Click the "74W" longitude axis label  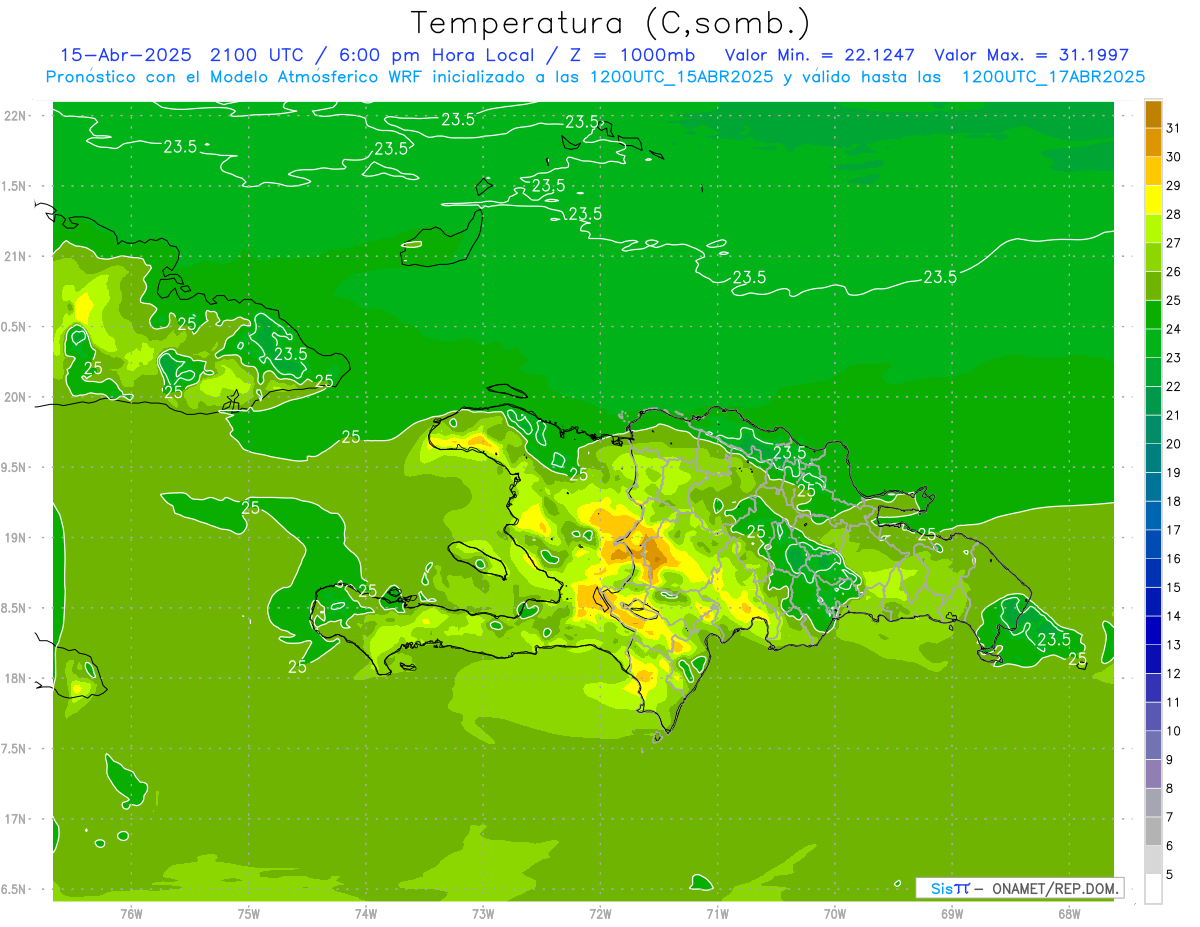[366, 914]
